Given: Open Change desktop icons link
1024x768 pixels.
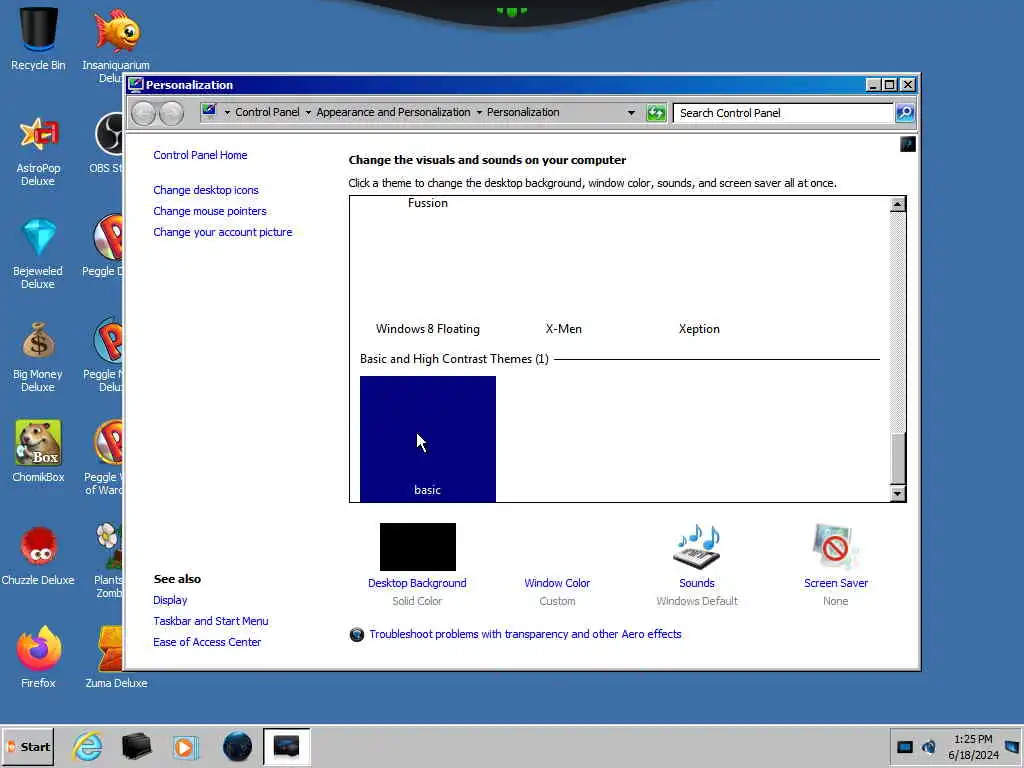Looking at the screenshot, I should (x=206, y=190).
